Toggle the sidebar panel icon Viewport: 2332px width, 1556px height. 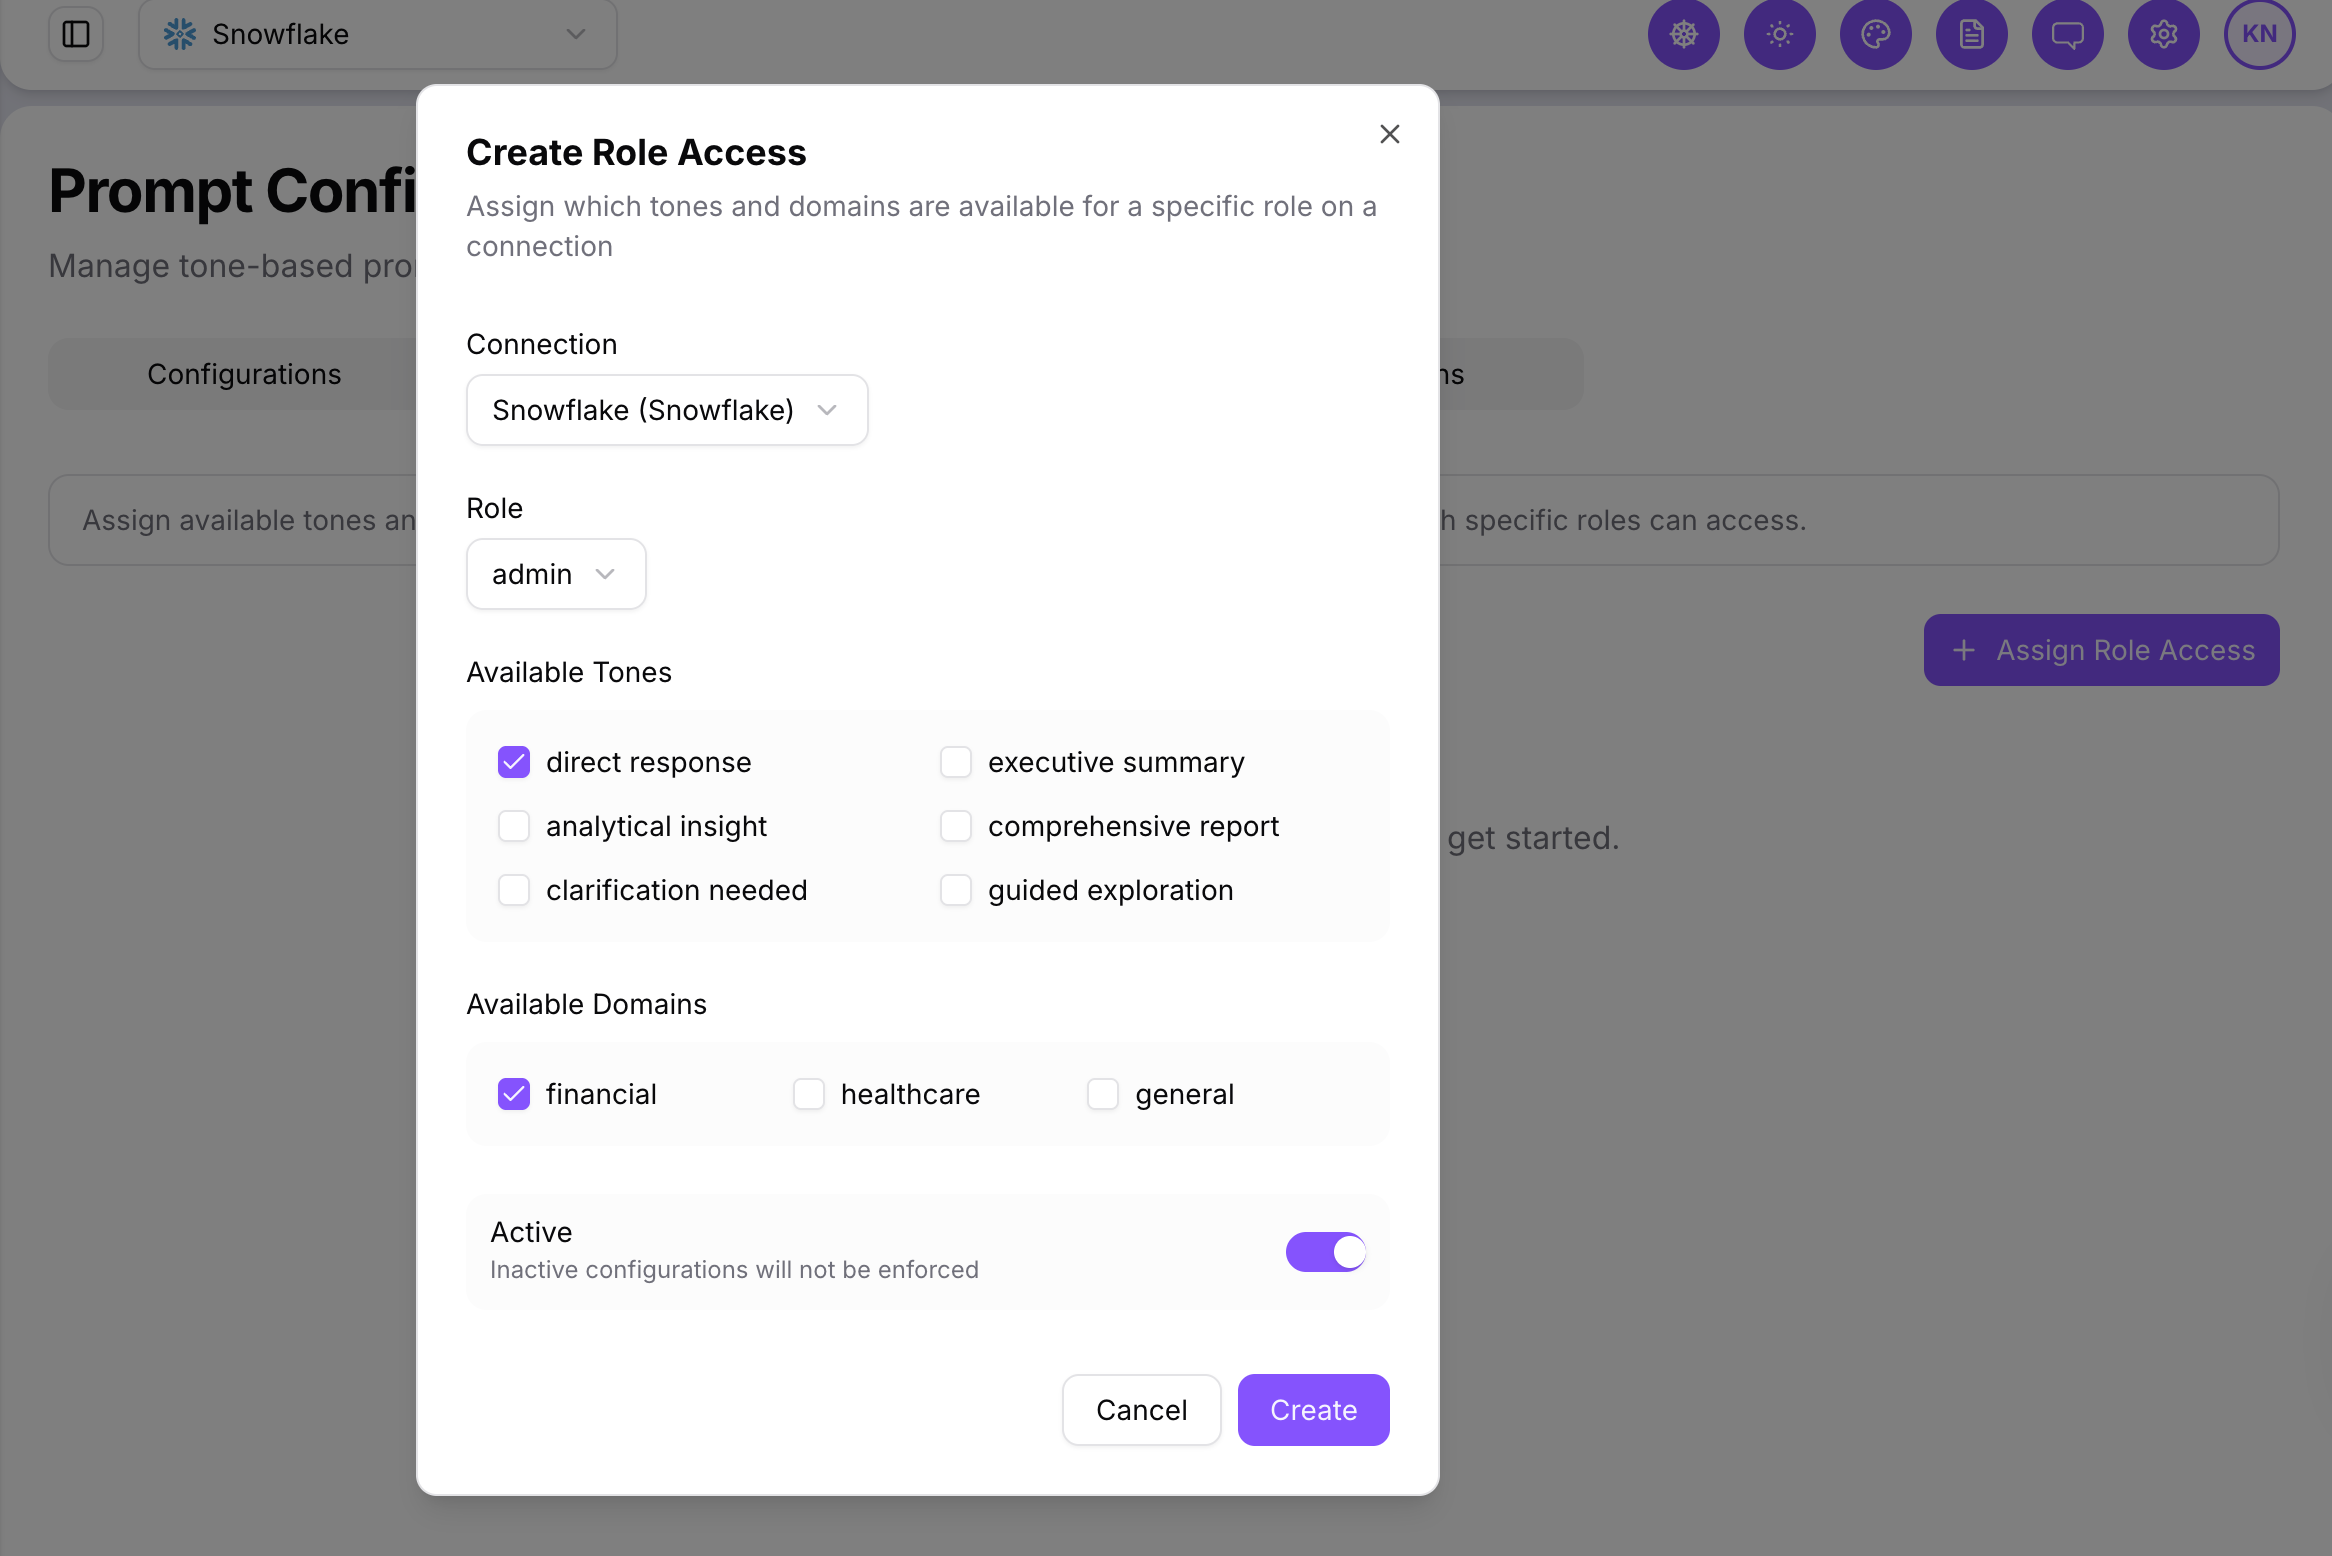76,34
